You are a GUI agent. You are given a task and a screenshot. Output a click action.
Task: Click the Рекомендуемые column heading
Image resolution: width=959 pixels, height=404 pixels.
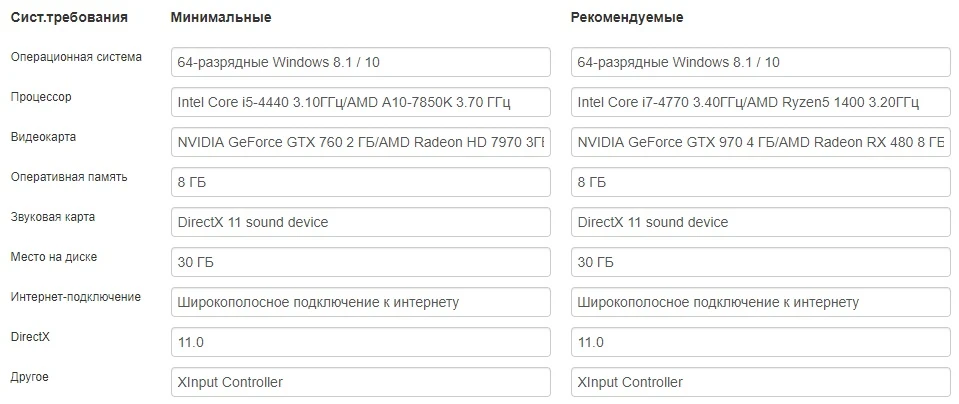[x=627, y=18]
